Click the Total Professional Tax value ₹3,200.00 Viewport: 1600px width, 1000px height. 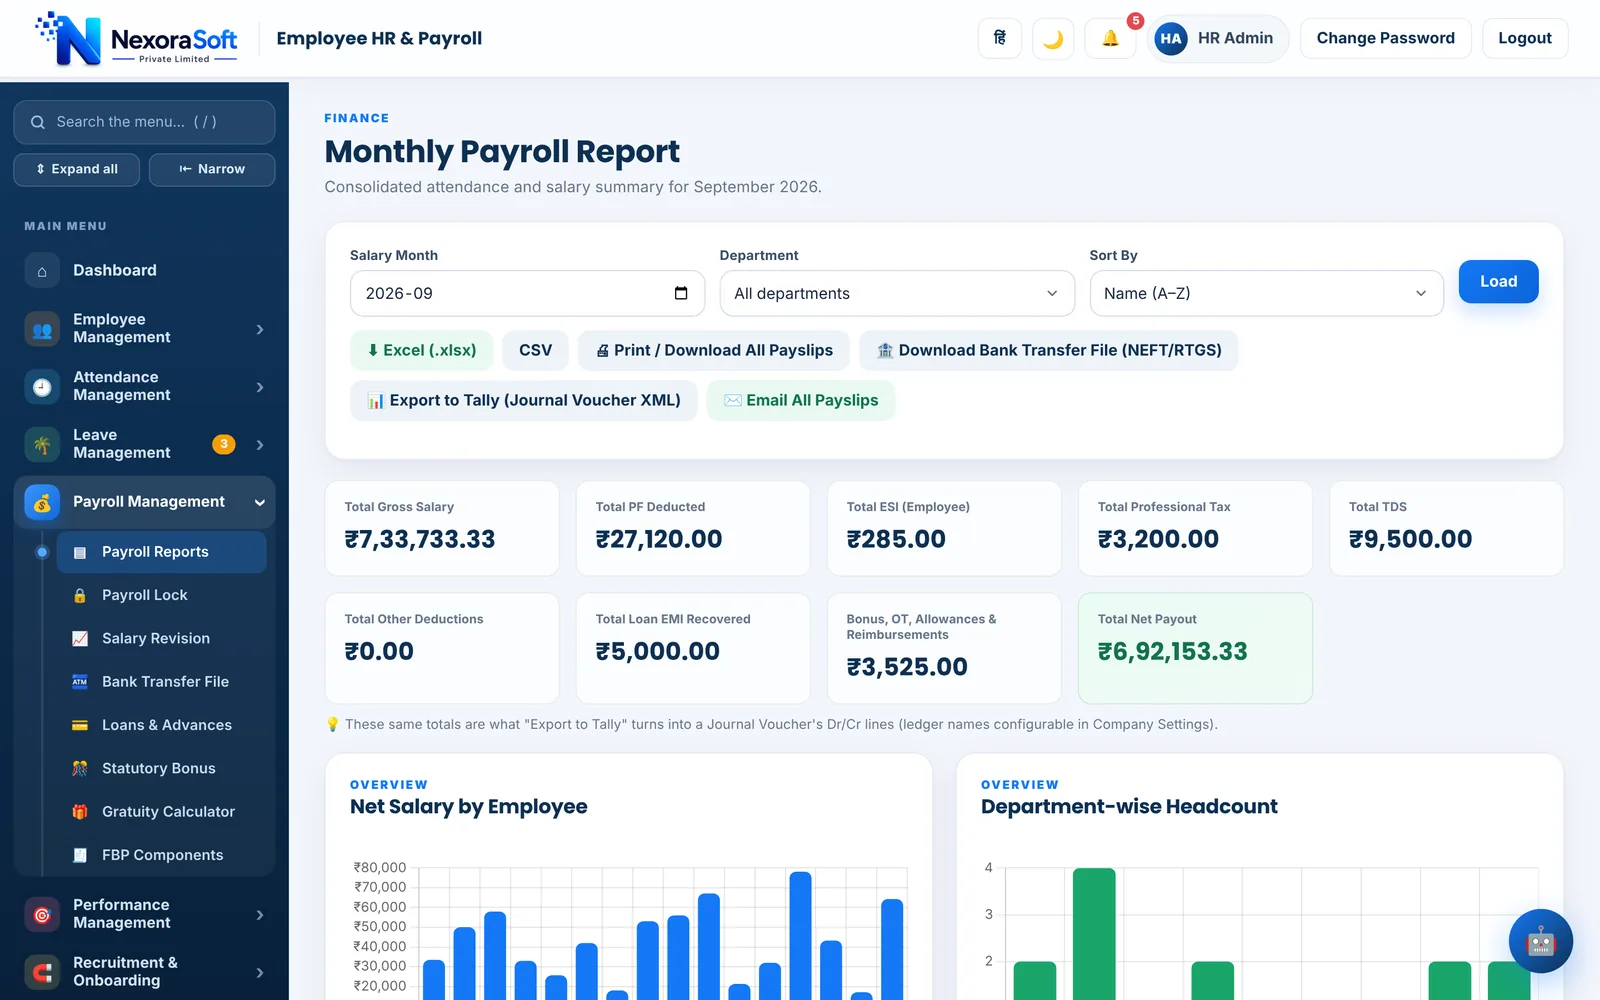[1158, 539]
